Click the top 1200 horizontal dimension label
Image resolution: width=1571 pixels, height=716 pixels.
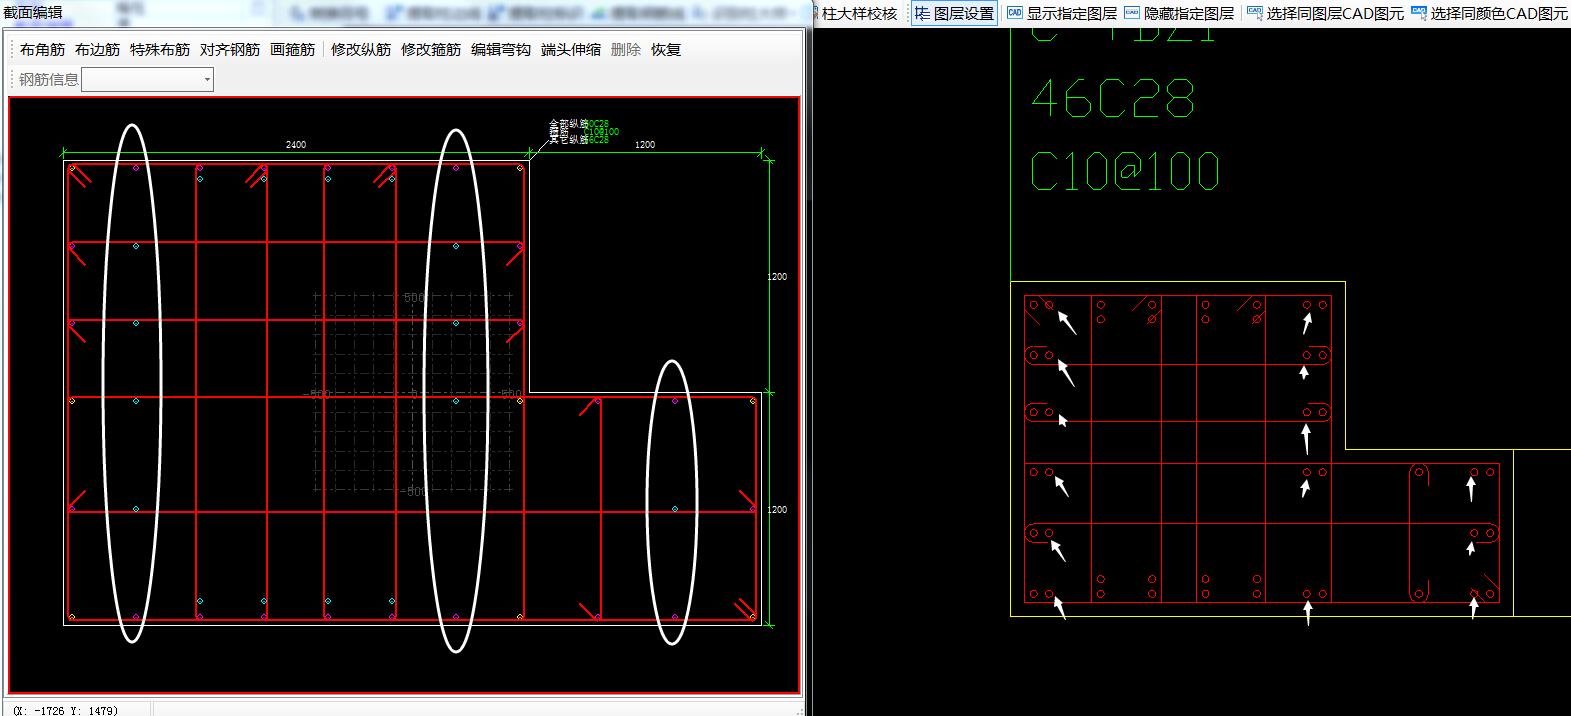pos(645,145)
